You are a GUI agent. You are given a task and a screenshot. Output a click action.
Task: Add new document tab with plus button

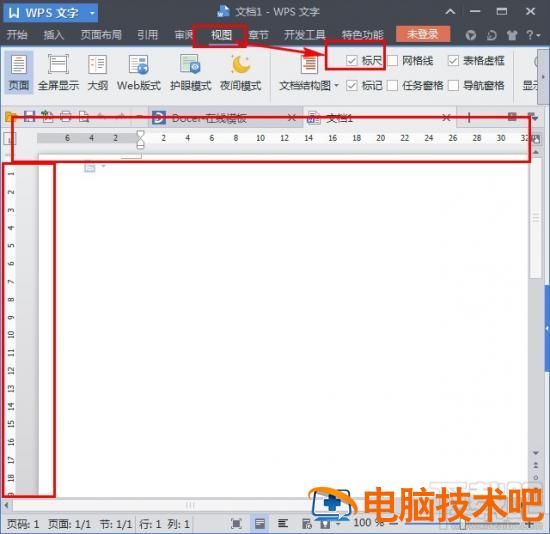point(469,118)
